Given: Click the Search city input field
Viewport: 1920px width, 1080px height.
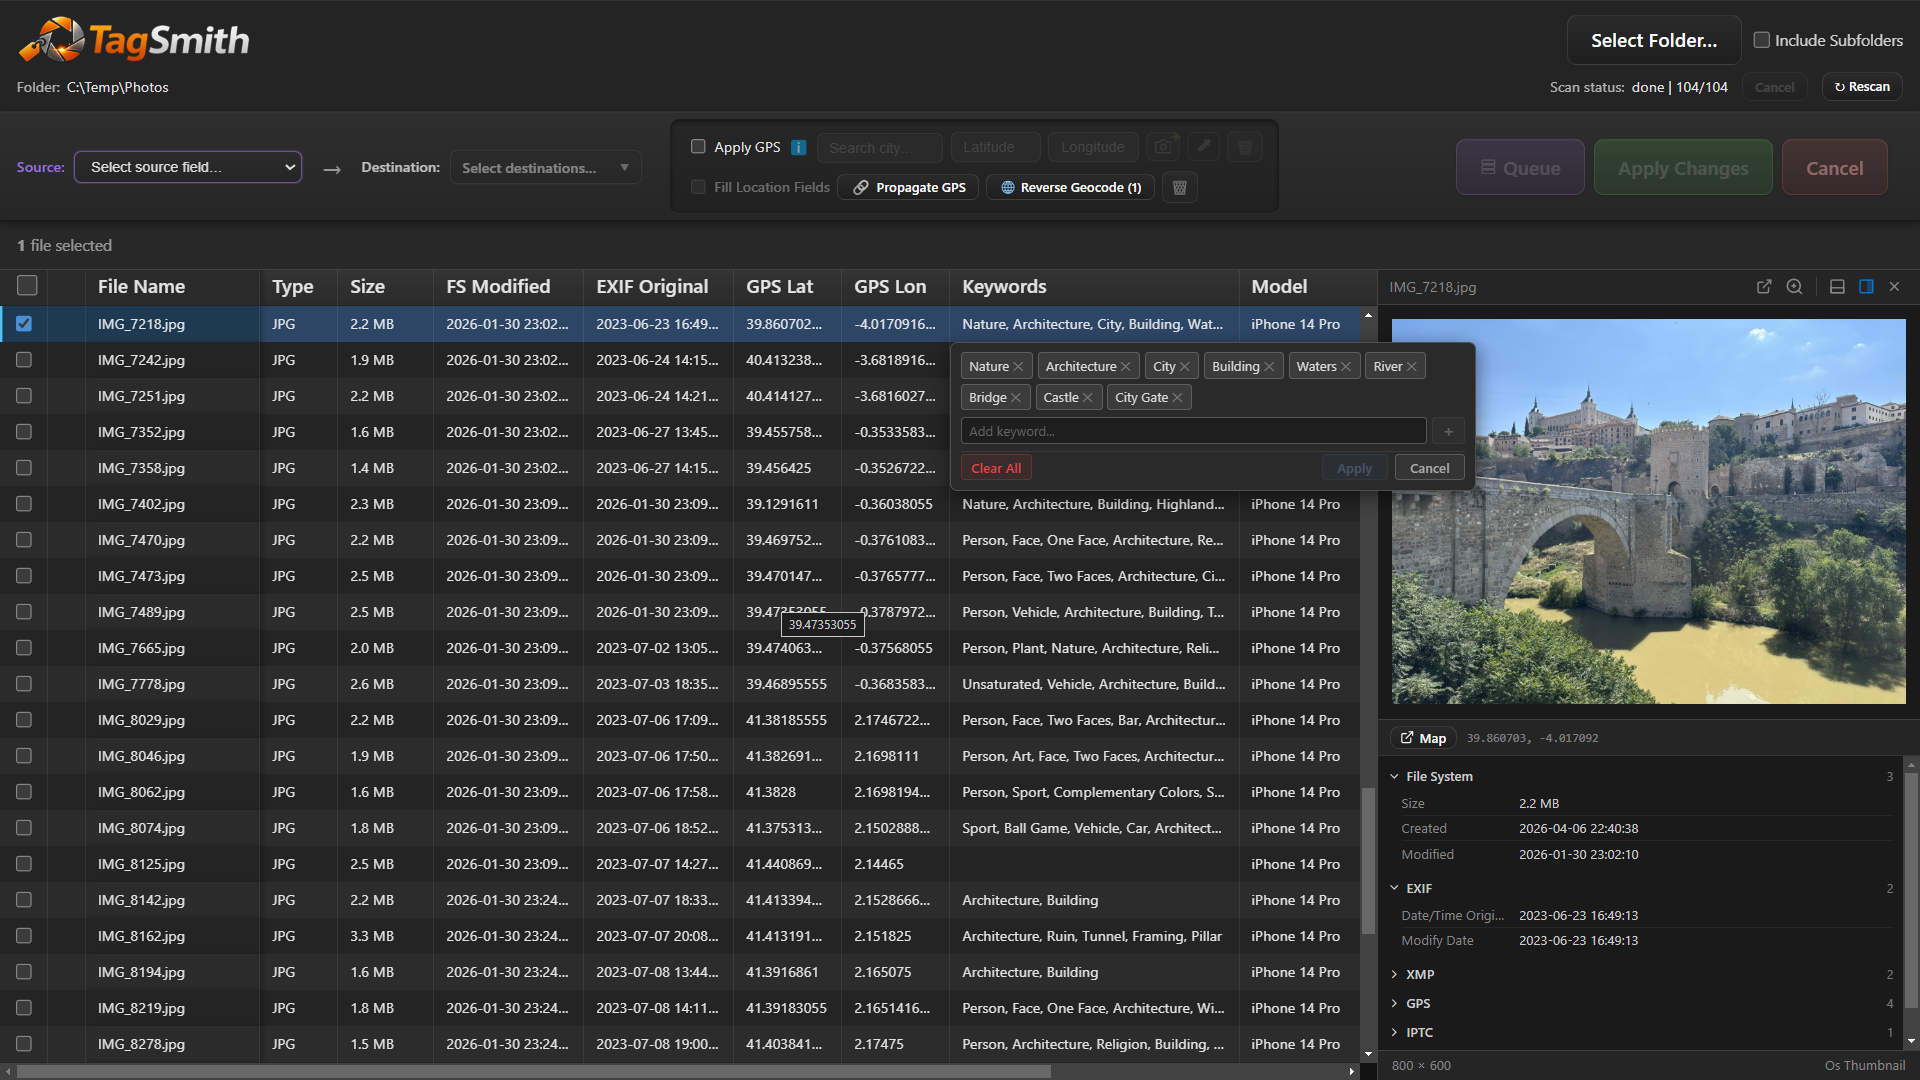Looking at the screenshot, I should (879, 147).
